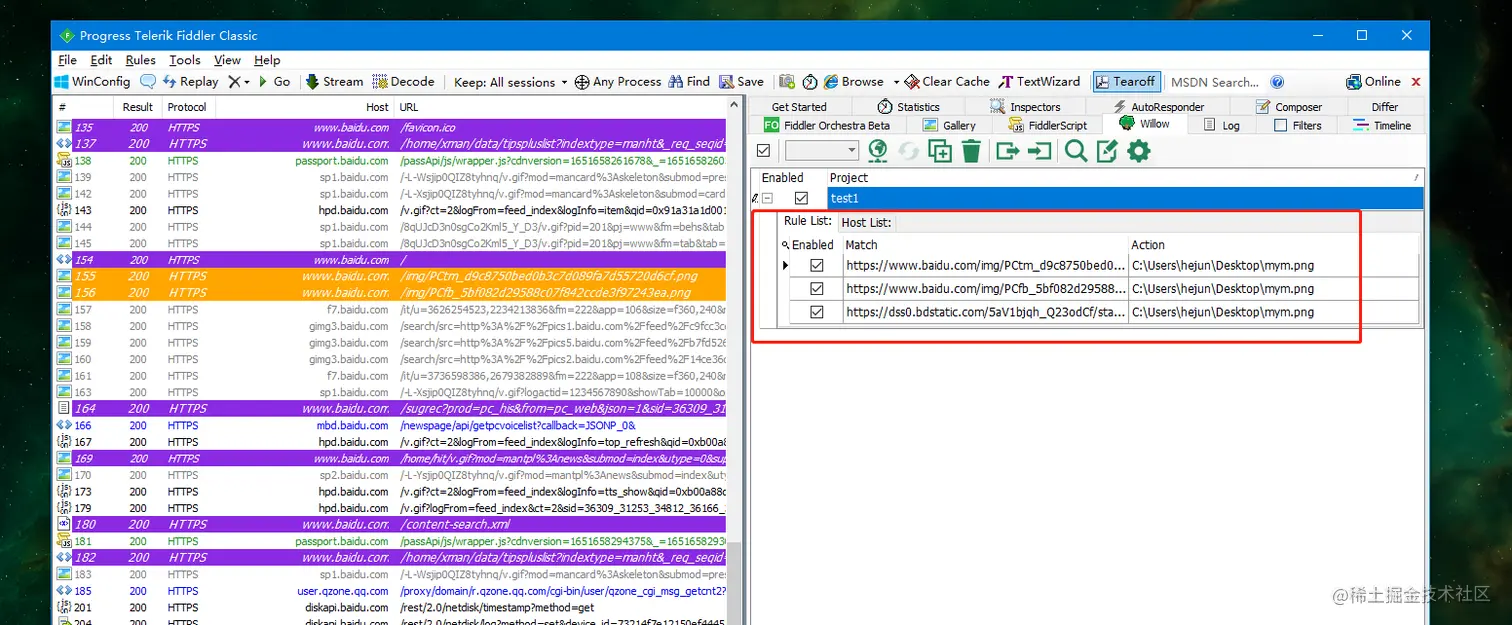Open the Help menu
This screenshot has height=625, width=1512.
[x=267, y=60]
